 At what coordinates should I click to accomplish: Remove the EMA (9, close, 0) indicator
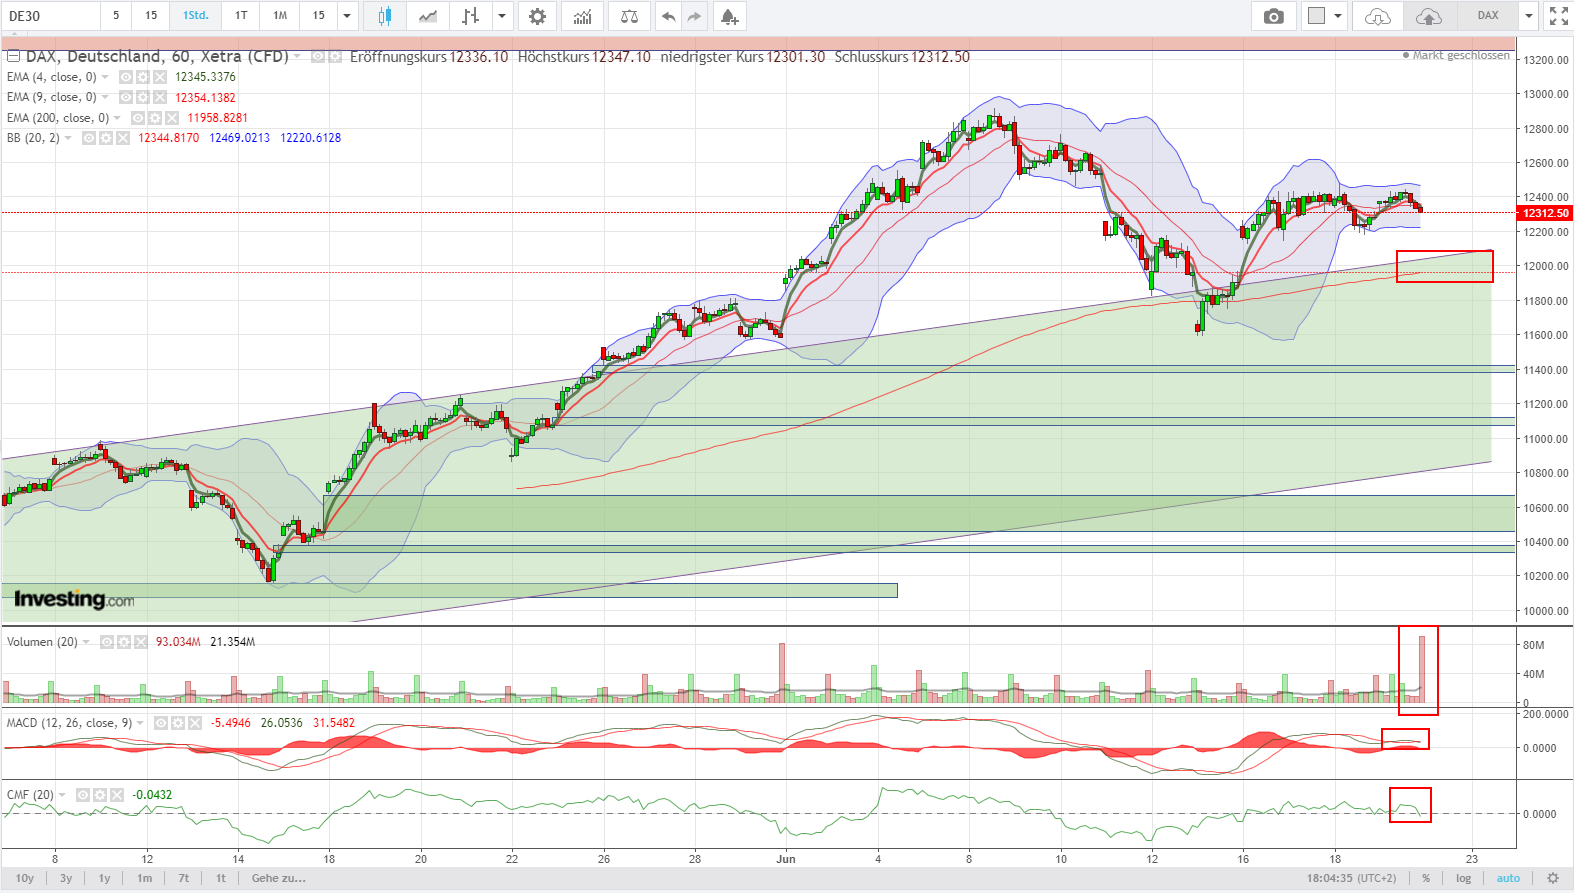pyautogui.click(x=160, y=97)
